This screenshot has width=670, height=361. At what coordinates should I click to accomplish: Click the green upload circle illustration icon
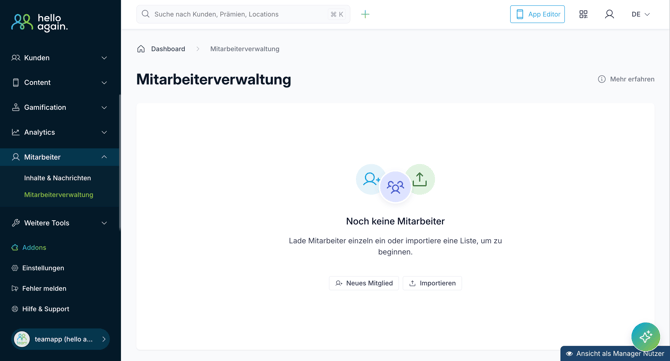click(420, 179)
